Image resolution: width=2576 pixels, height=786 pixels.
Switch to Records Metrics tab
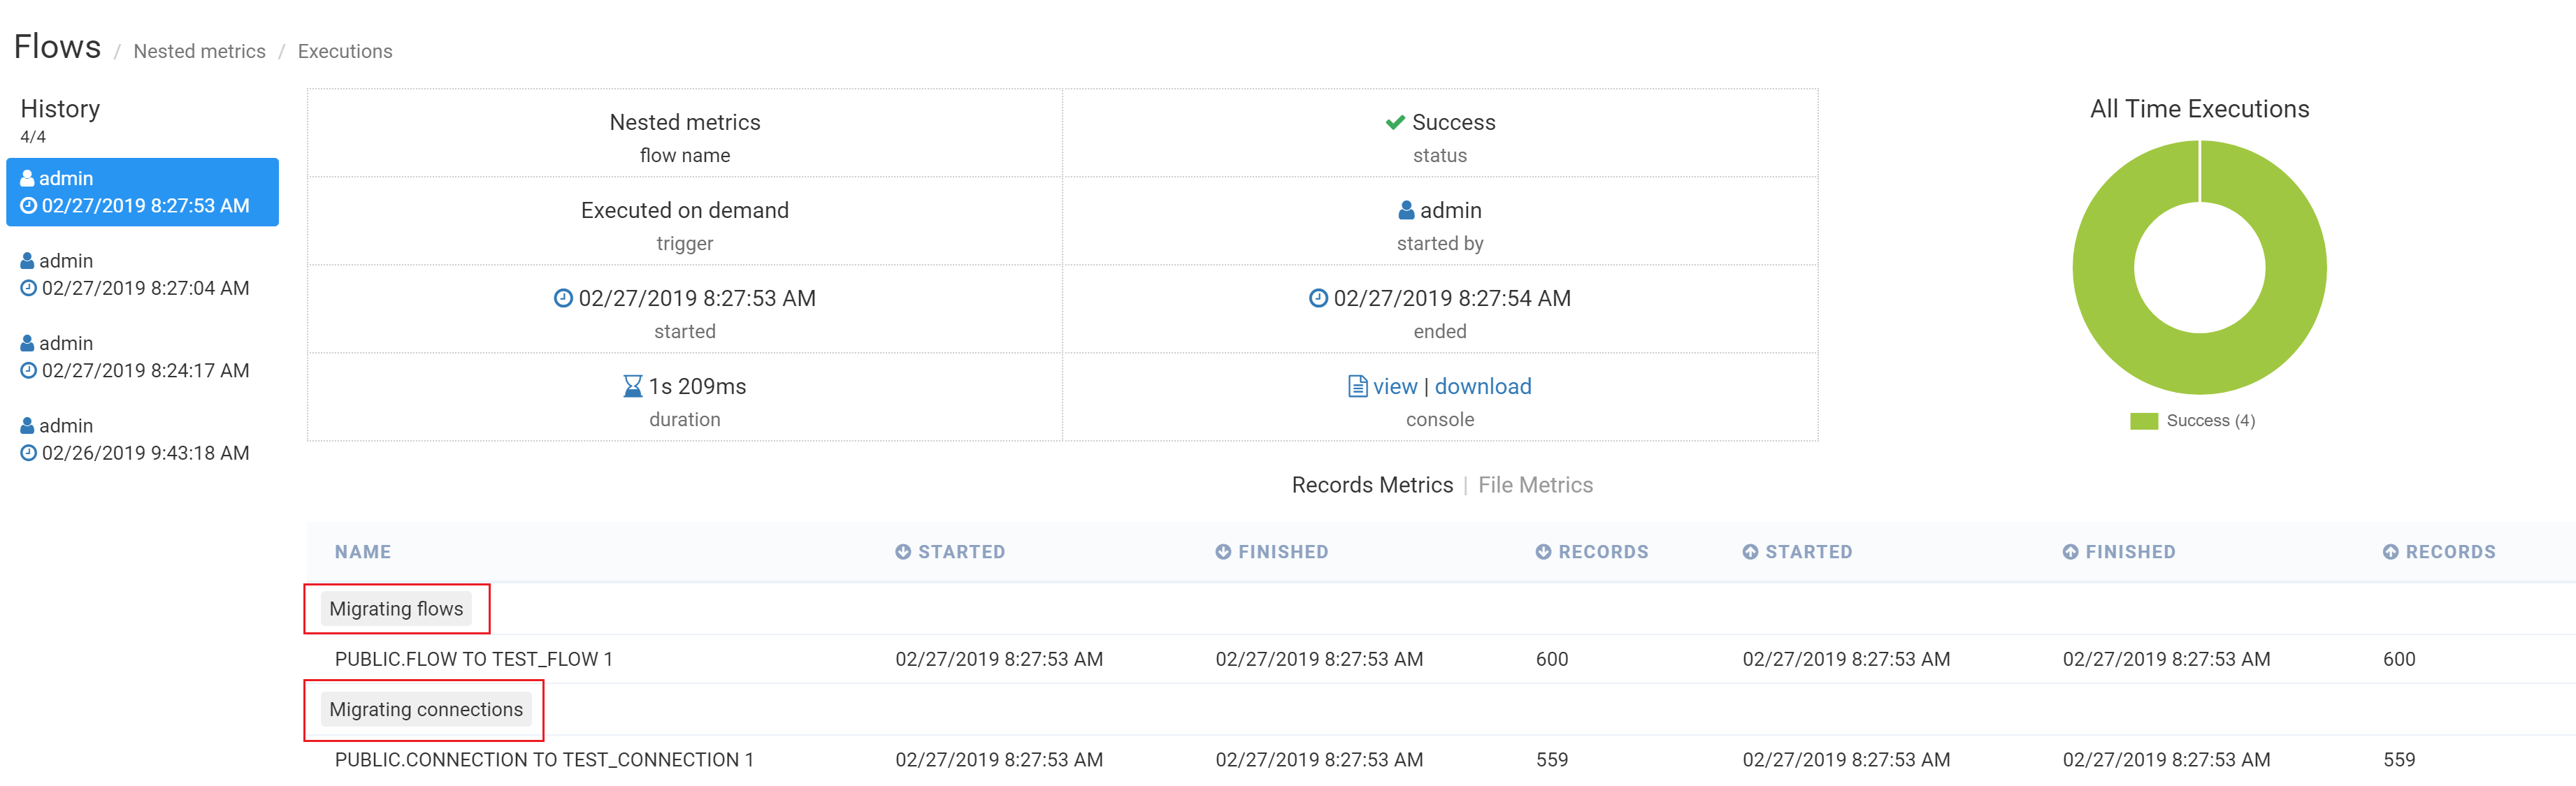tap(1372, 485)
